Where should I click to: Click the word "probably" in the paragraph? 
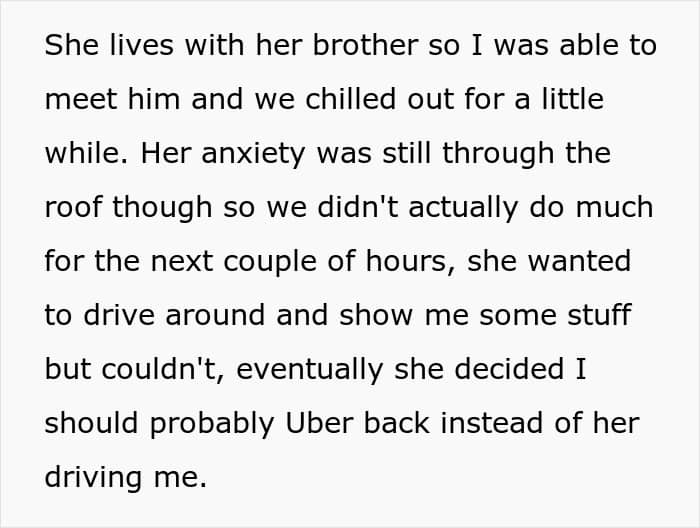tap(212, 424)
